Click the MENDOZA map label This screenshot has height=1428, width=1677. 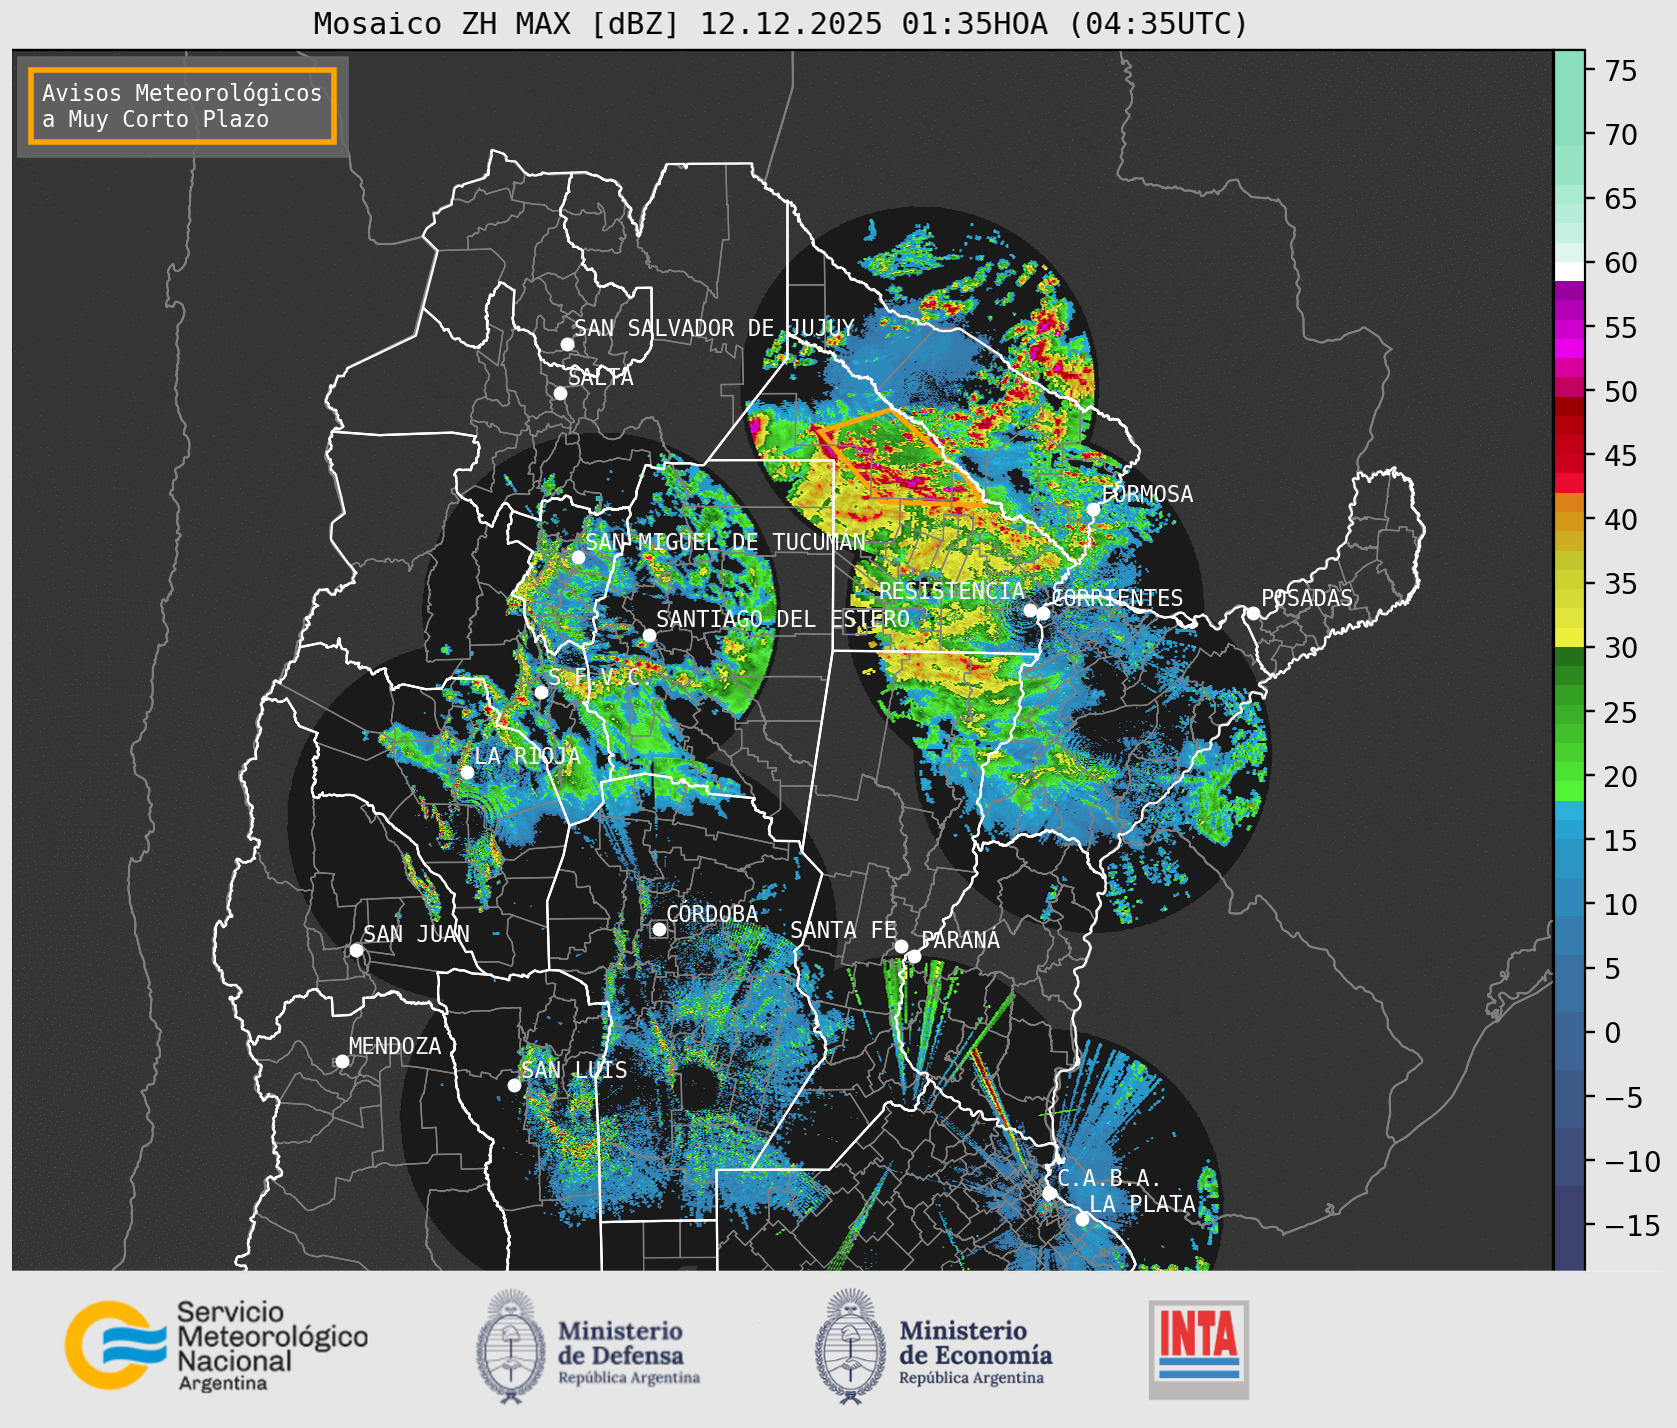pyautogui.click(x=394, y=1046)
